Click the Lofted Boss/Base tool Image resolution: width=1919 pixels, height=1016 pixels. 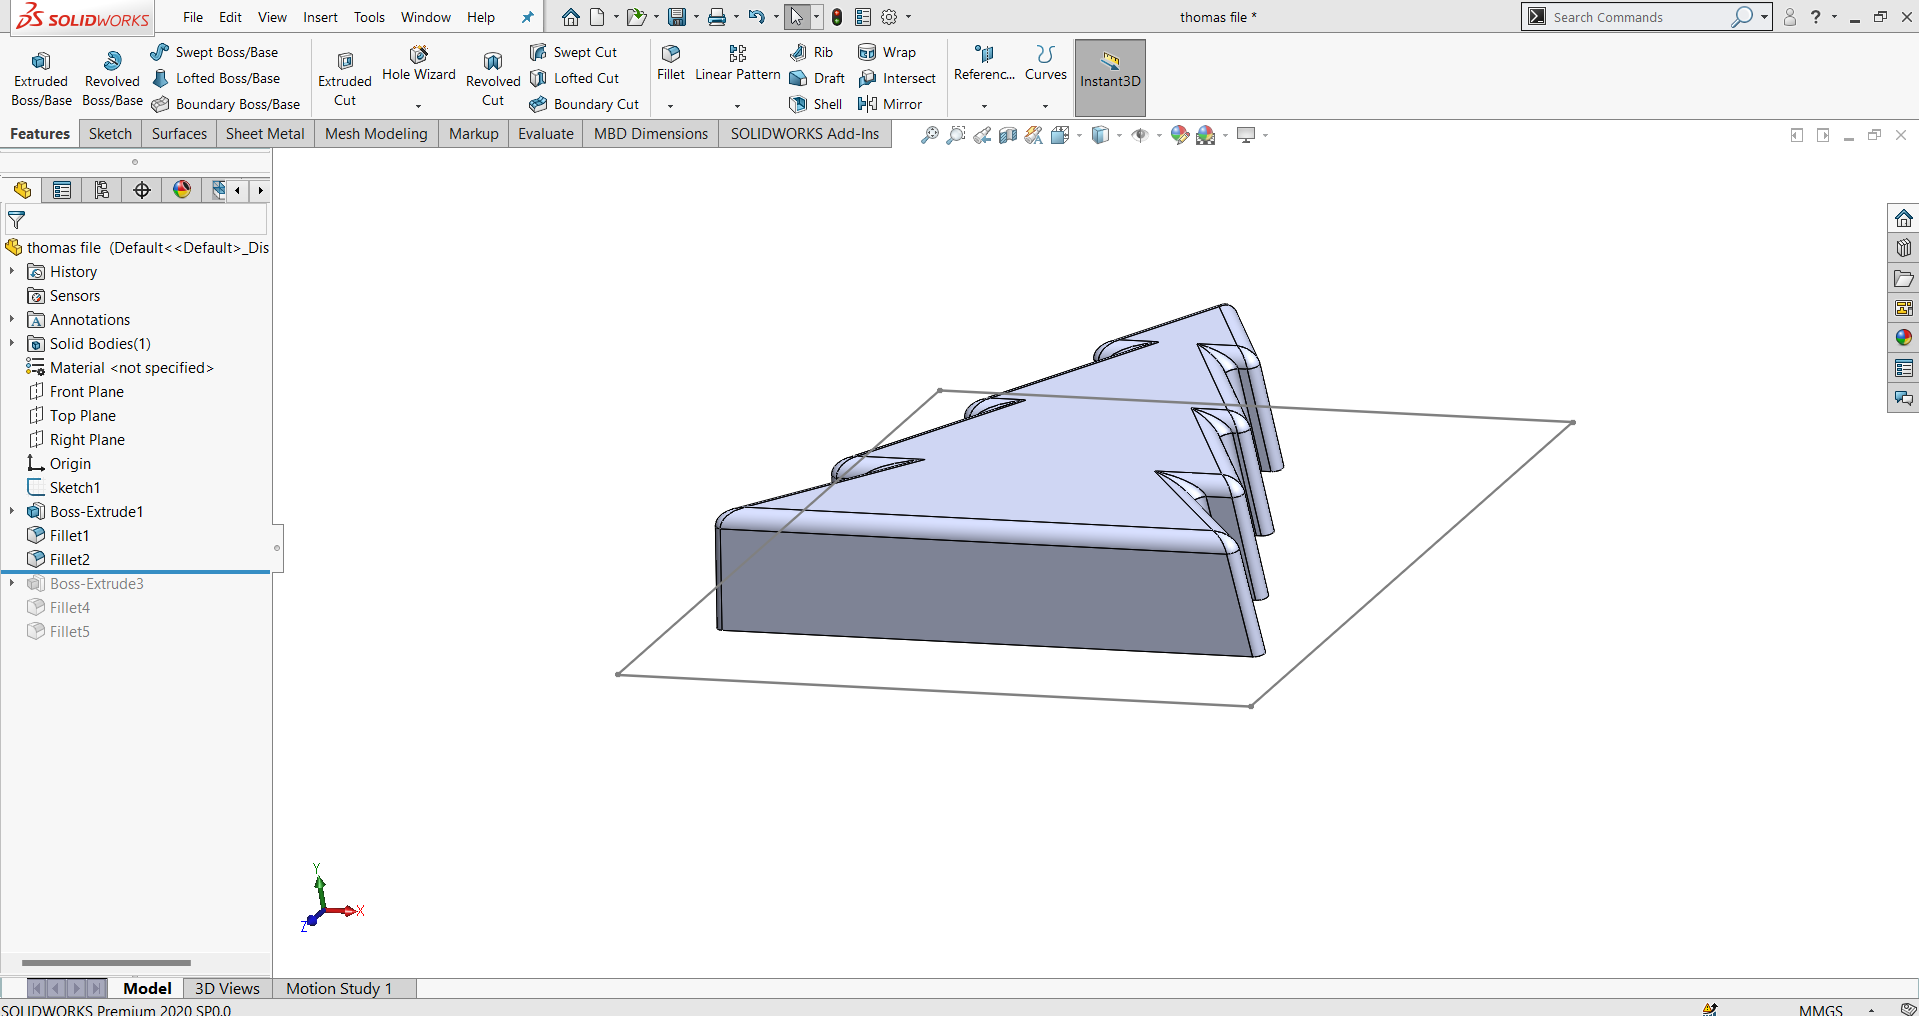pyautogui.click(x=216, y=78)
